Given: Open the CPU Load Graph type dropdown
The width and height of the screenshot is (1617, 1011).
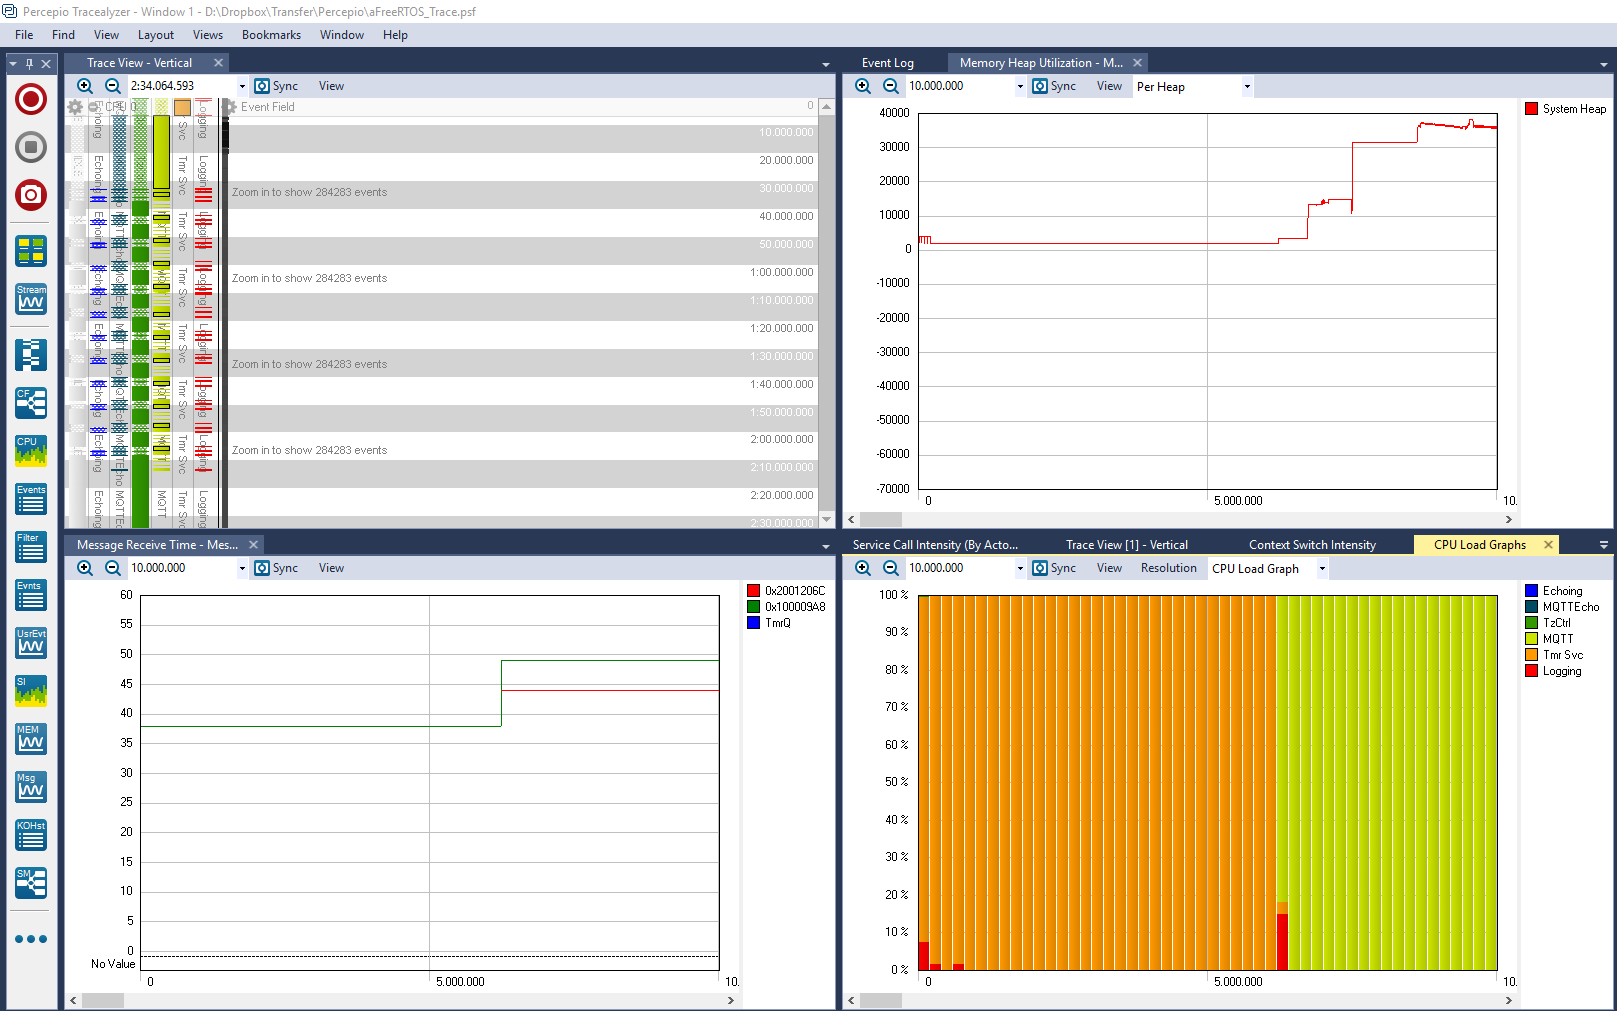Looking at the screenshot, I should 1322,569.
